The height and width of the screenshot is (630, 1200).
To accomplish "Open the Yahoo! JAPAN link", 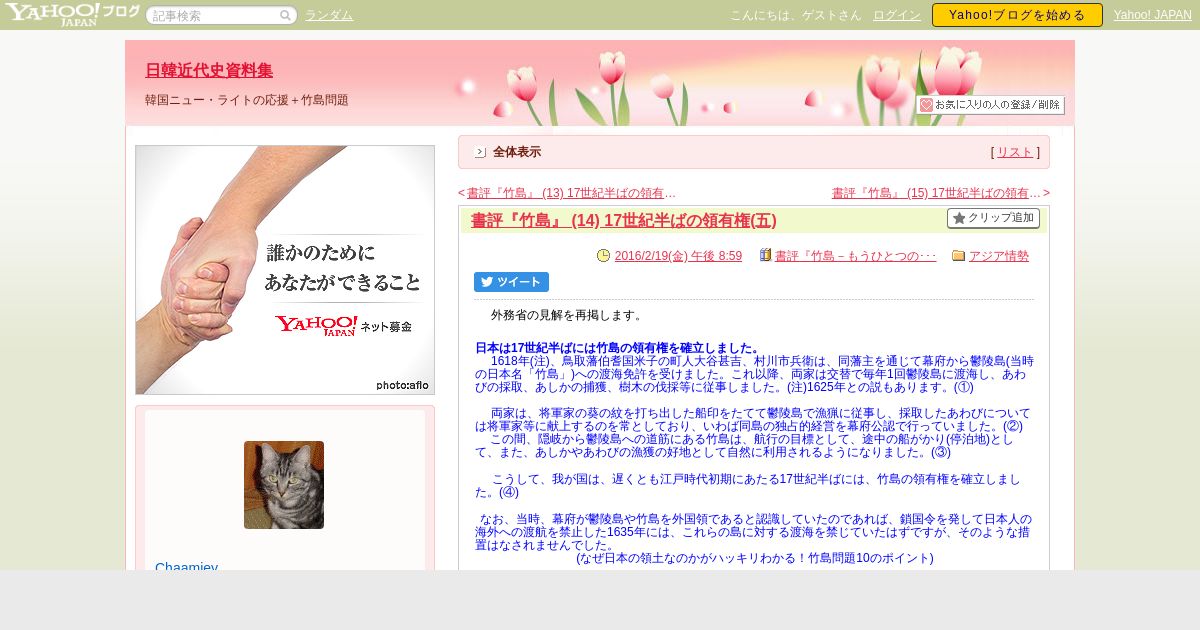I will pos(1152,15).
